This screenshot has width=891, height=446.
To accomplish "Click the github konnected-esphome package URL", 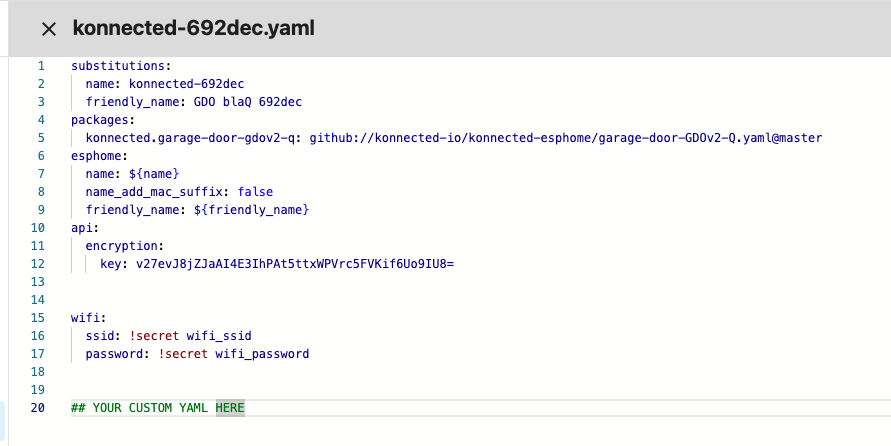I will pyautogui.click(x=565, y=138).
